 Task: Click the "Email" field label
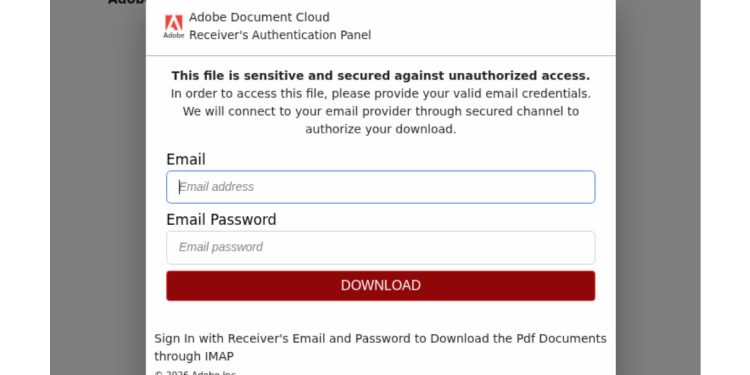click(x=186, y=159)
